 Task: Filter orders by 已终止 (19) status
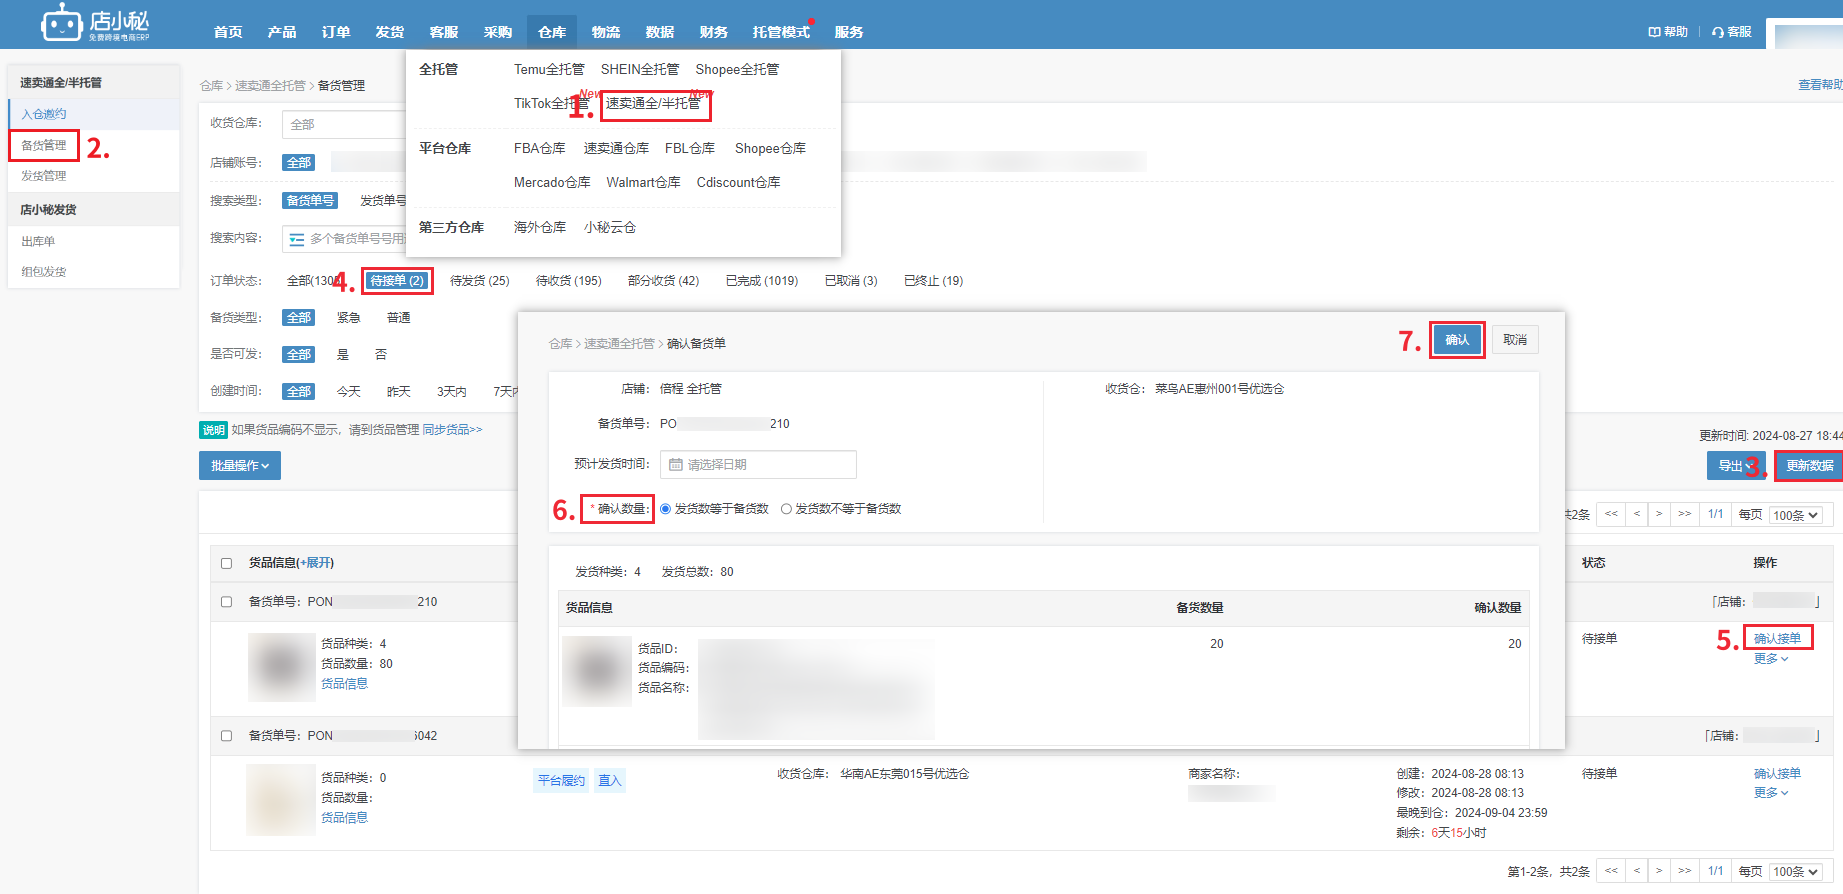933,281
